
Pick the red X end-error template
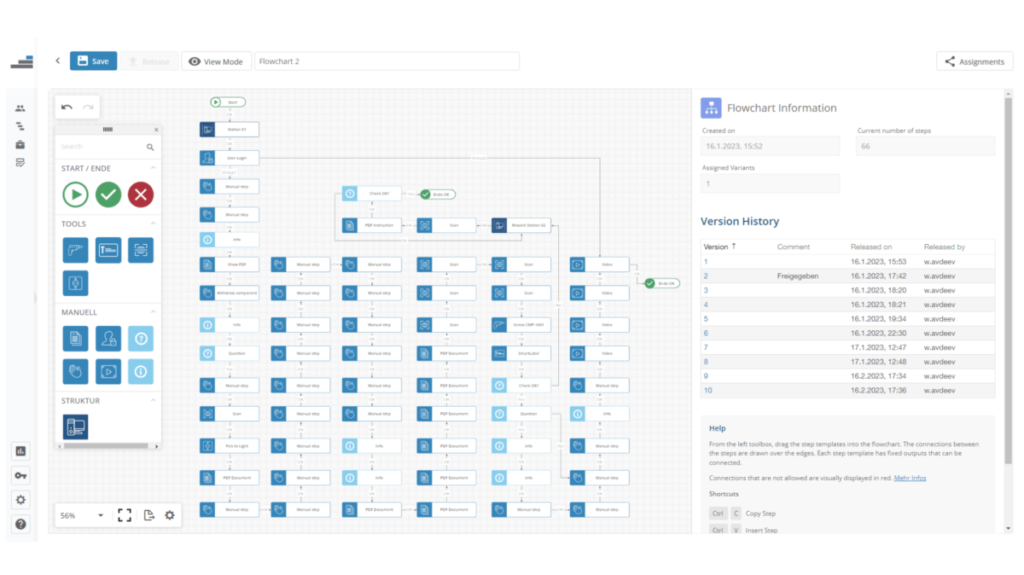tap(141, 194)
